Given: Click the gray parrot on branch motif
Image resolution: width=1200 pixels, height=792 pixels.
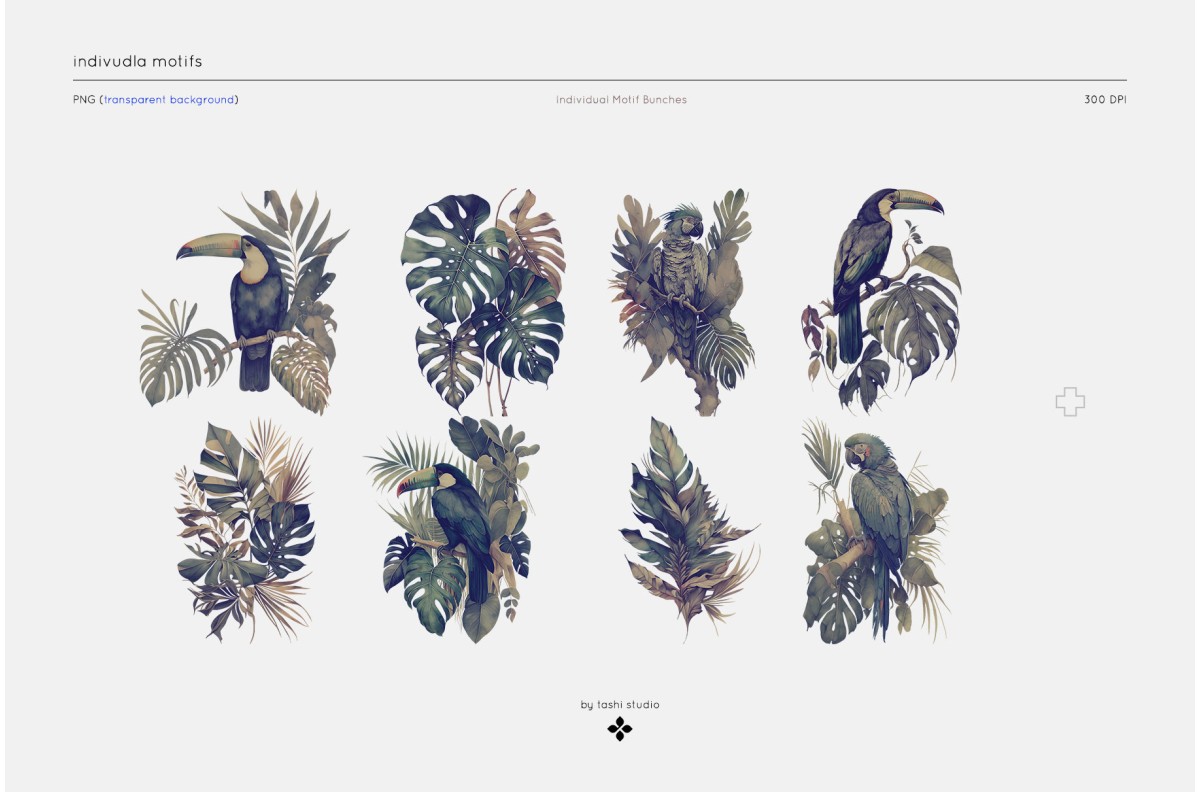Looking at the screenshot, I should coord(682,300).
